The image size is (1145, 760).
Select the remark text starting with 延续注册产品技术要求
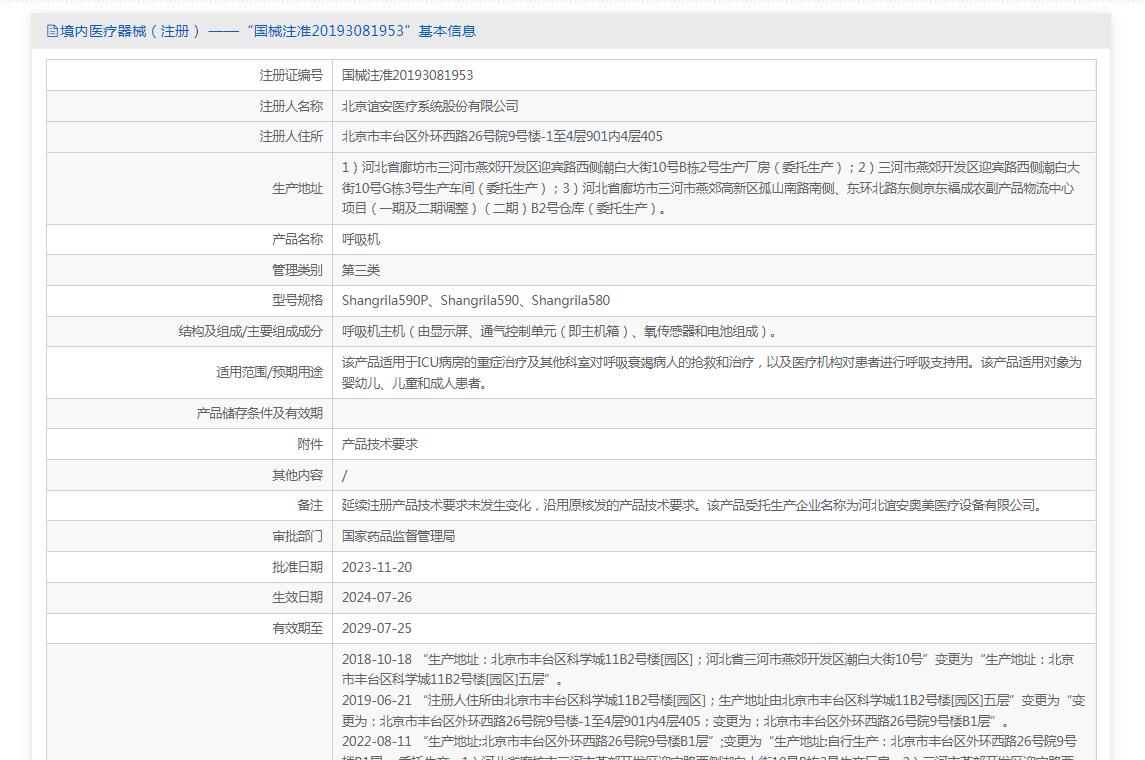[x=693, y=505]
